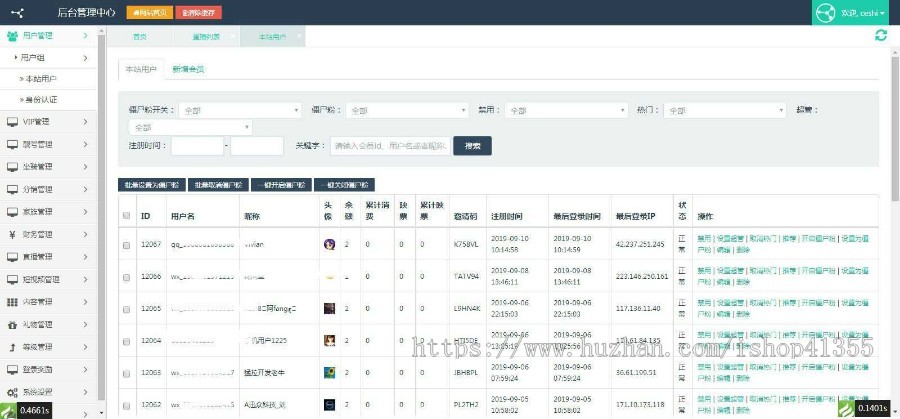Click 禁用 link in user 12067 row

pyautogui.click(x=704, y=238)
